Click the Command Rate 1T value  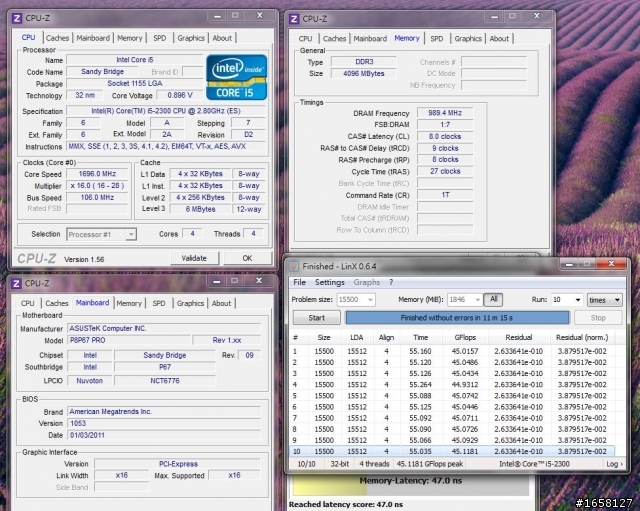[x=445, y=195]
